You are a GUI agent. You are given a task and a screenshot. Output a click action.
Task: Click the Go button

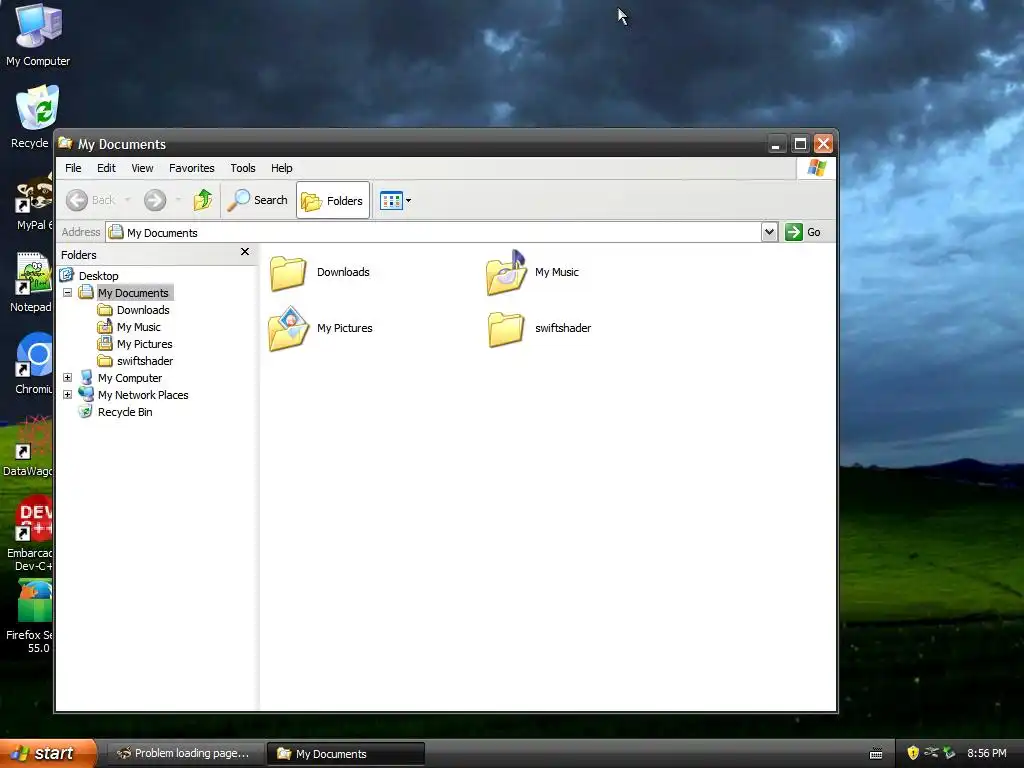(803, 232)
